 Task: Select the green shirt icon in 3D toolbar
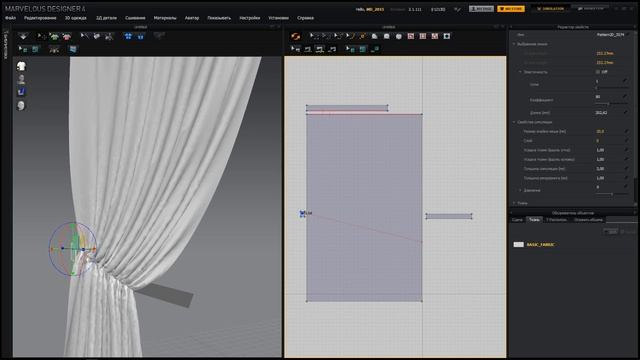click(x=54, y=37)
